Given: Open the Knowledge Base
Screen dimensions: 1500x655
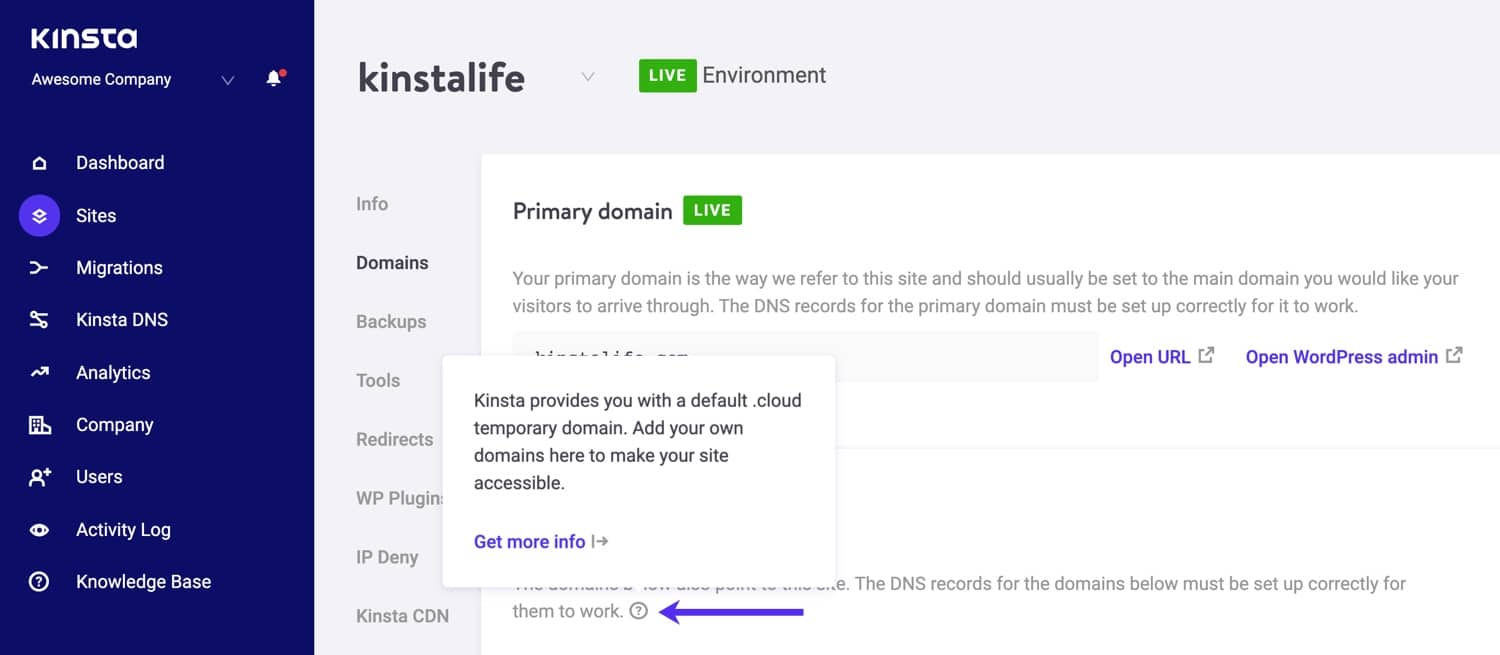Looking at the screenshot, I should point(144,581).
